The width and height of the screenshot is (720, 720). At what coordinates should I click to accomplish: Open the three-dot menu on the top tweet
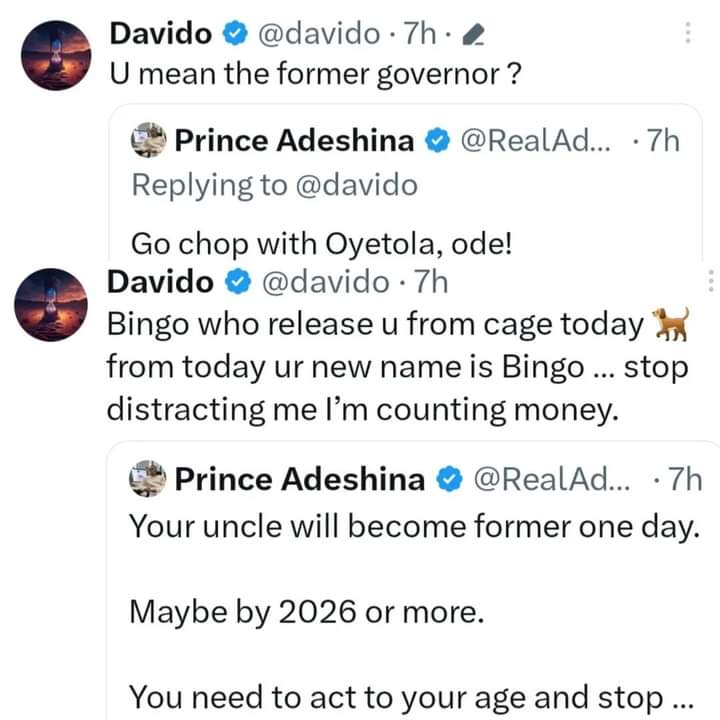(x=687, y=33)
